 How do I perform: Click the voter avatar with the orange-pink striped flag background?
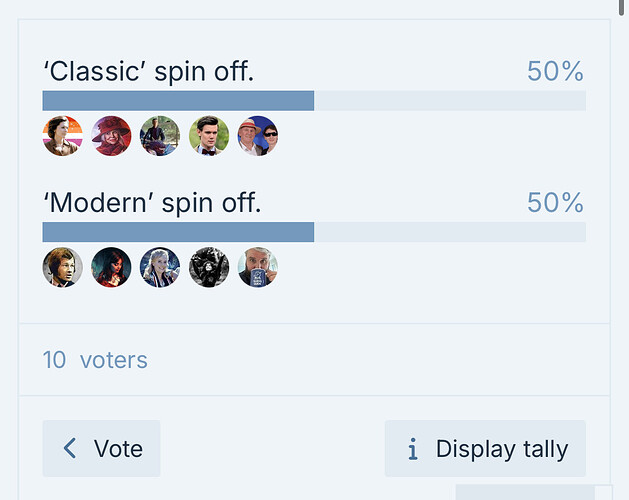63,136
